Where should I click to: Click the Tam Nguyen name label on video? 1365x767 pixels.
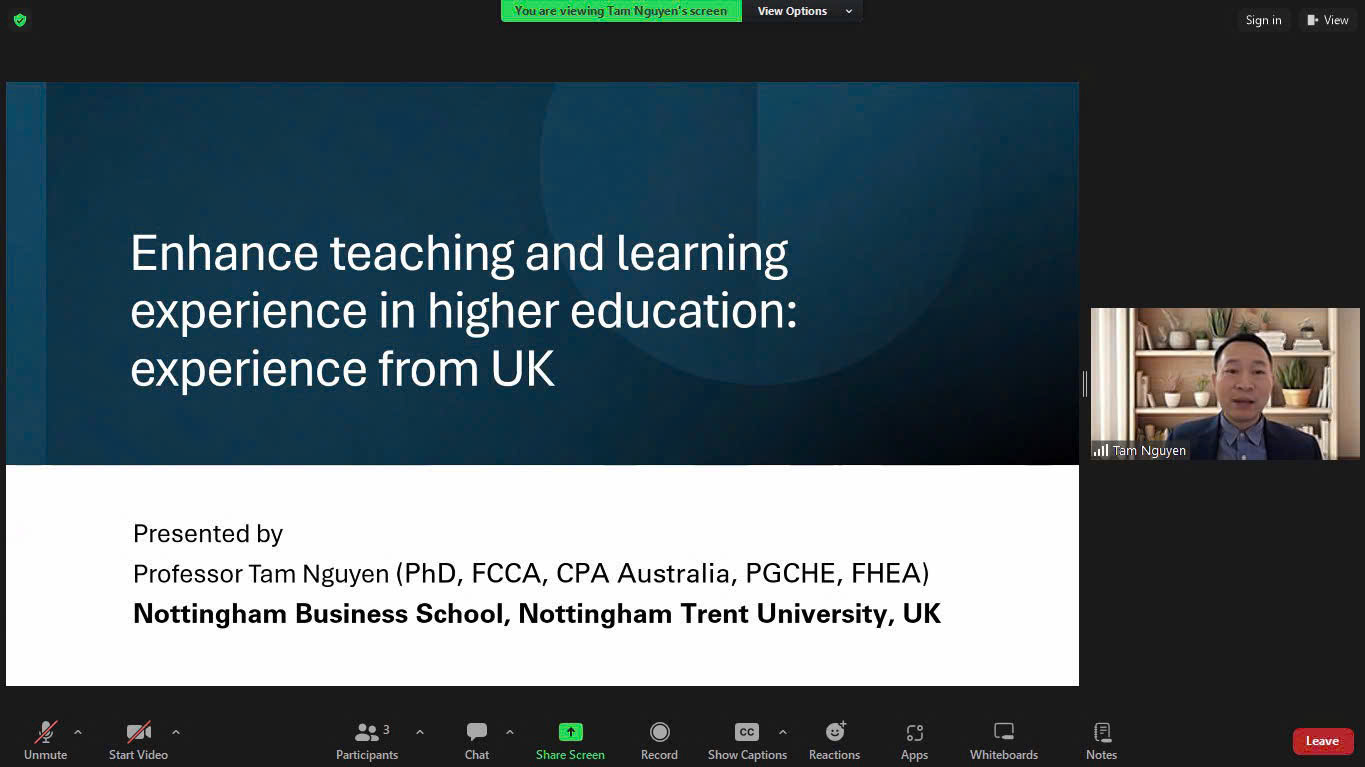tap(1149, 451)
